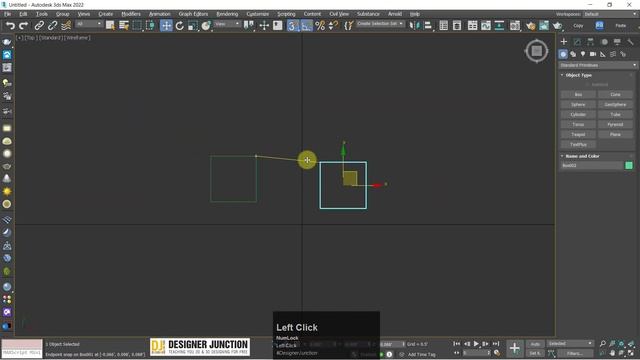Click the Cylinder primitive button
Image resolution: width=640 pixels, height=360 pixels.
pyautogui.click(x=578, y=114)
